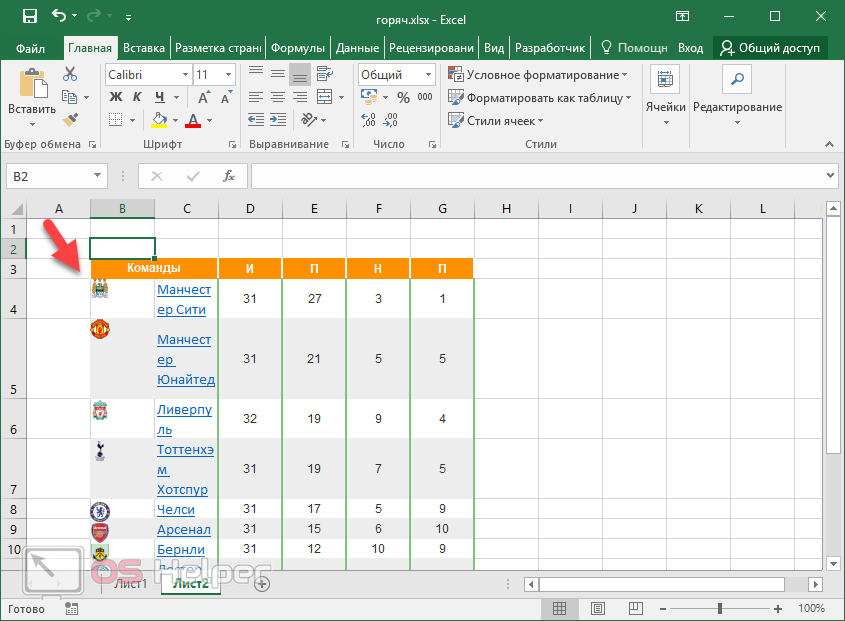The image size is (845, 621).
Task: Add a new sheet with the plus icon
Action: (x=262, y=583)
